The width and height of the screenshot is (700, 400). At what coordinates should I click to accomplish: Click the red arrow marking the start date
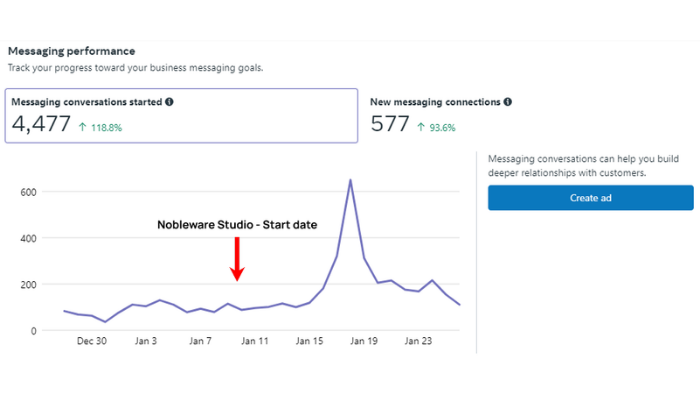[237, 259]
